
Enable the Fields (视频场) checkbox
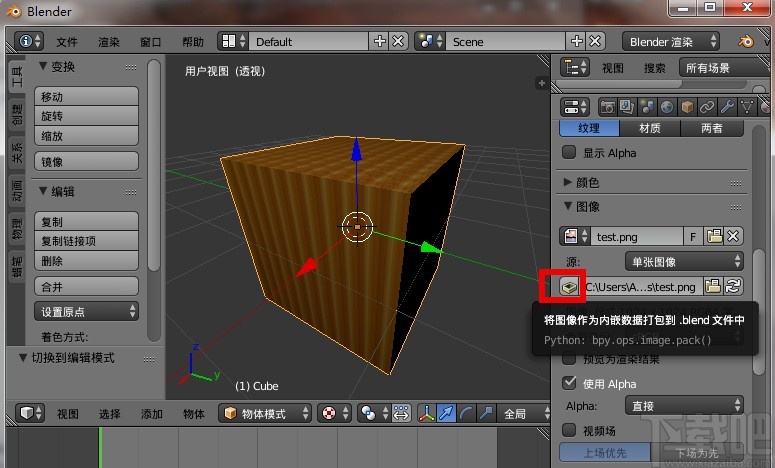[x=569, y=430]
